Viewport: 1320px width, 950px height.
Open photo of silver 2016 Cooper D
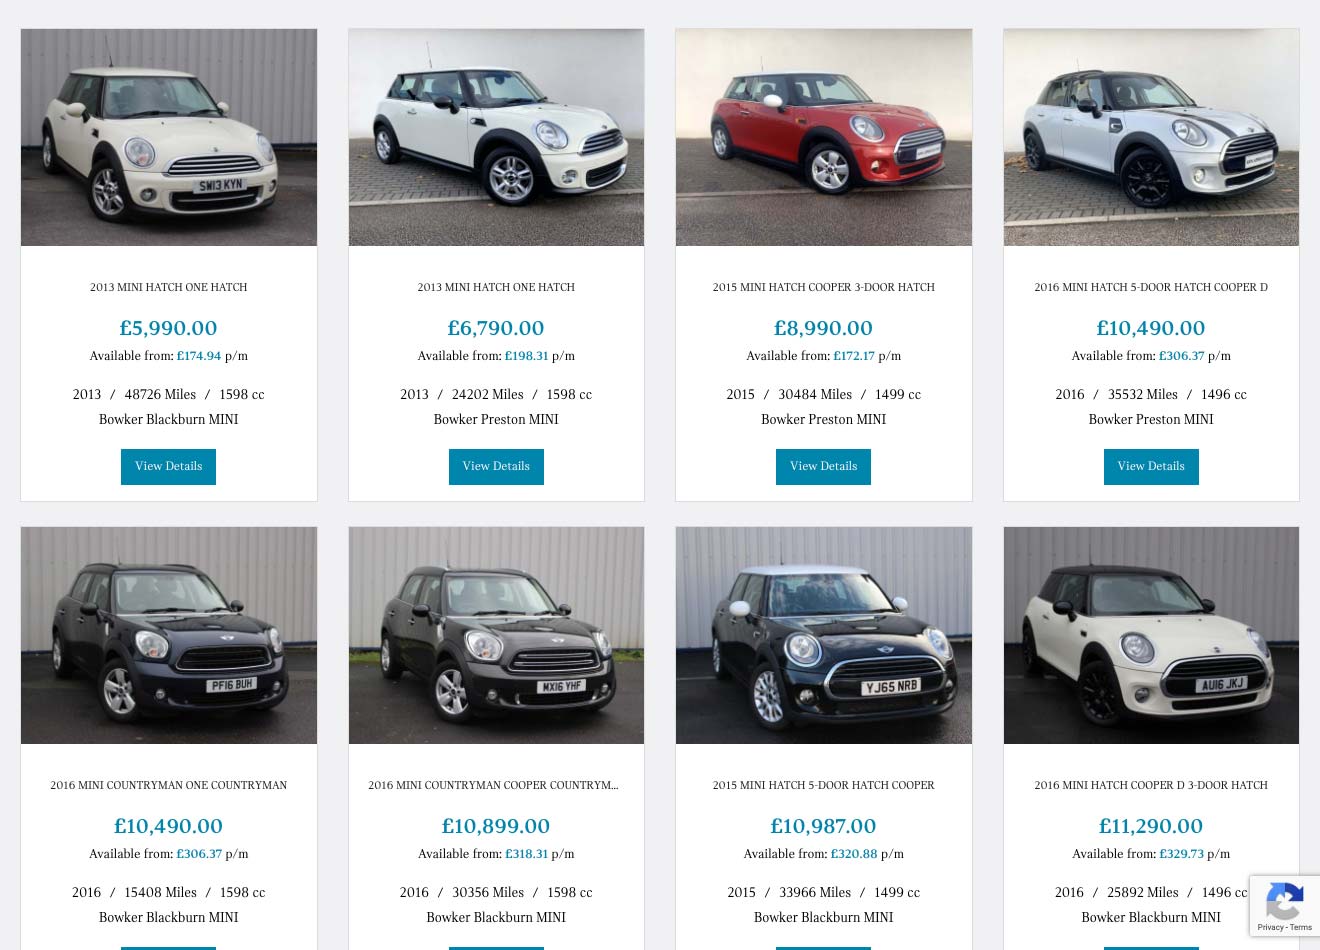[1151, 137]
